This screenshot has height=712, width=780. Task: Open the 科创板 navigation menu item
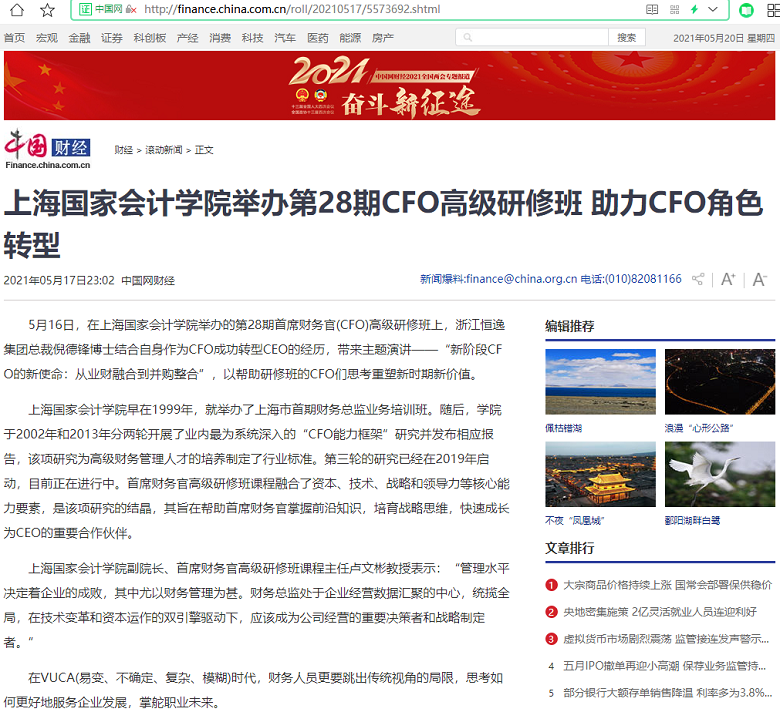[149, 38]
